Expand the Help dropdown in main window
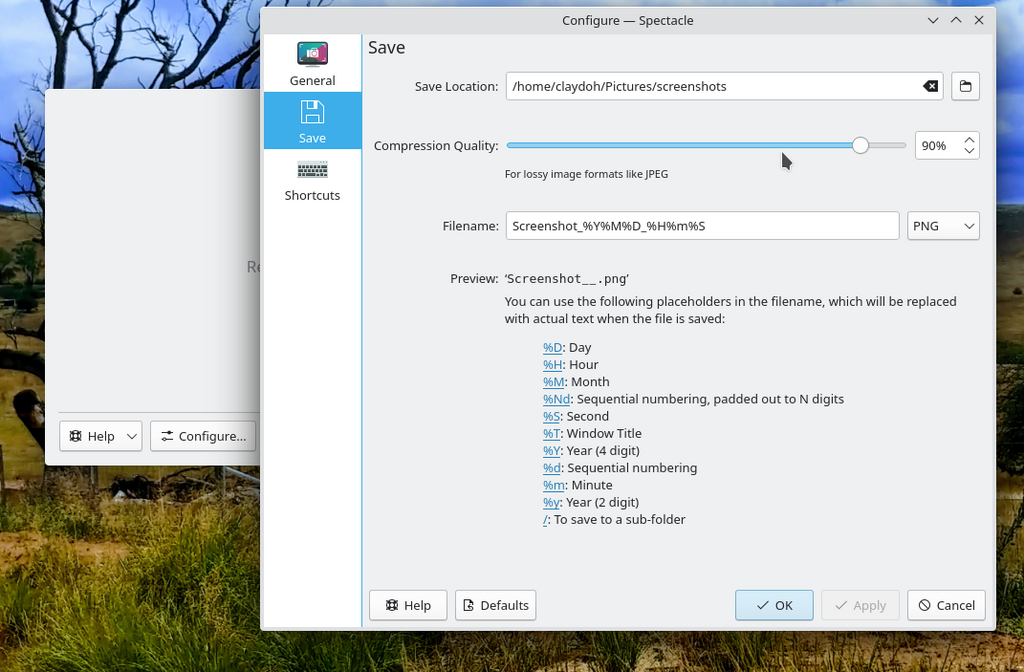Viewport: 1024px width, 672px height. click(x=133, y=436)
